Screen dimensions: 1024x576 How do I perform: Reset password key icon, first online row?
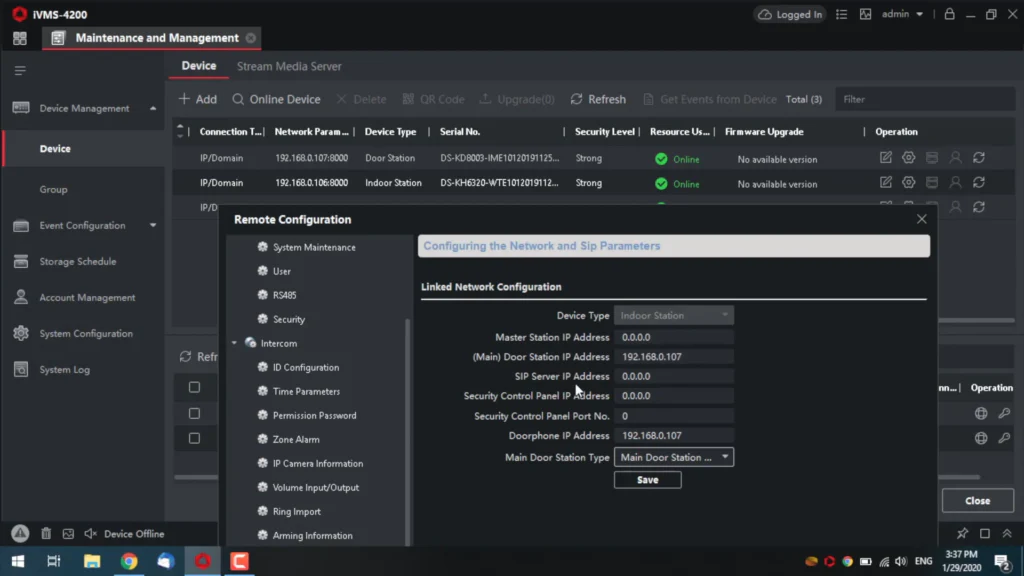pos(1004,413)
